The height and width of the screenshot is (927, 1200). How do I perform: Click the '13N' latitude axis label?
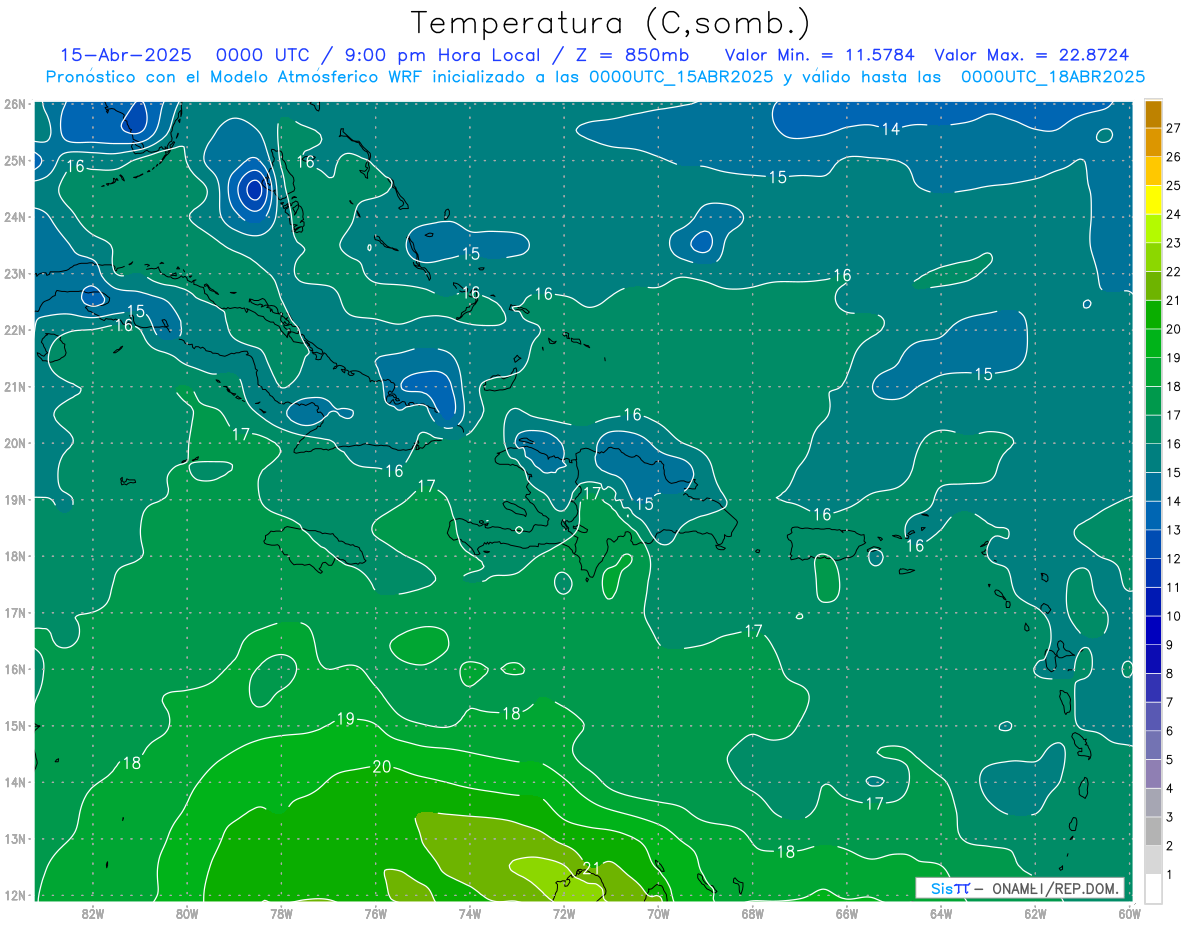pos(15,838)
